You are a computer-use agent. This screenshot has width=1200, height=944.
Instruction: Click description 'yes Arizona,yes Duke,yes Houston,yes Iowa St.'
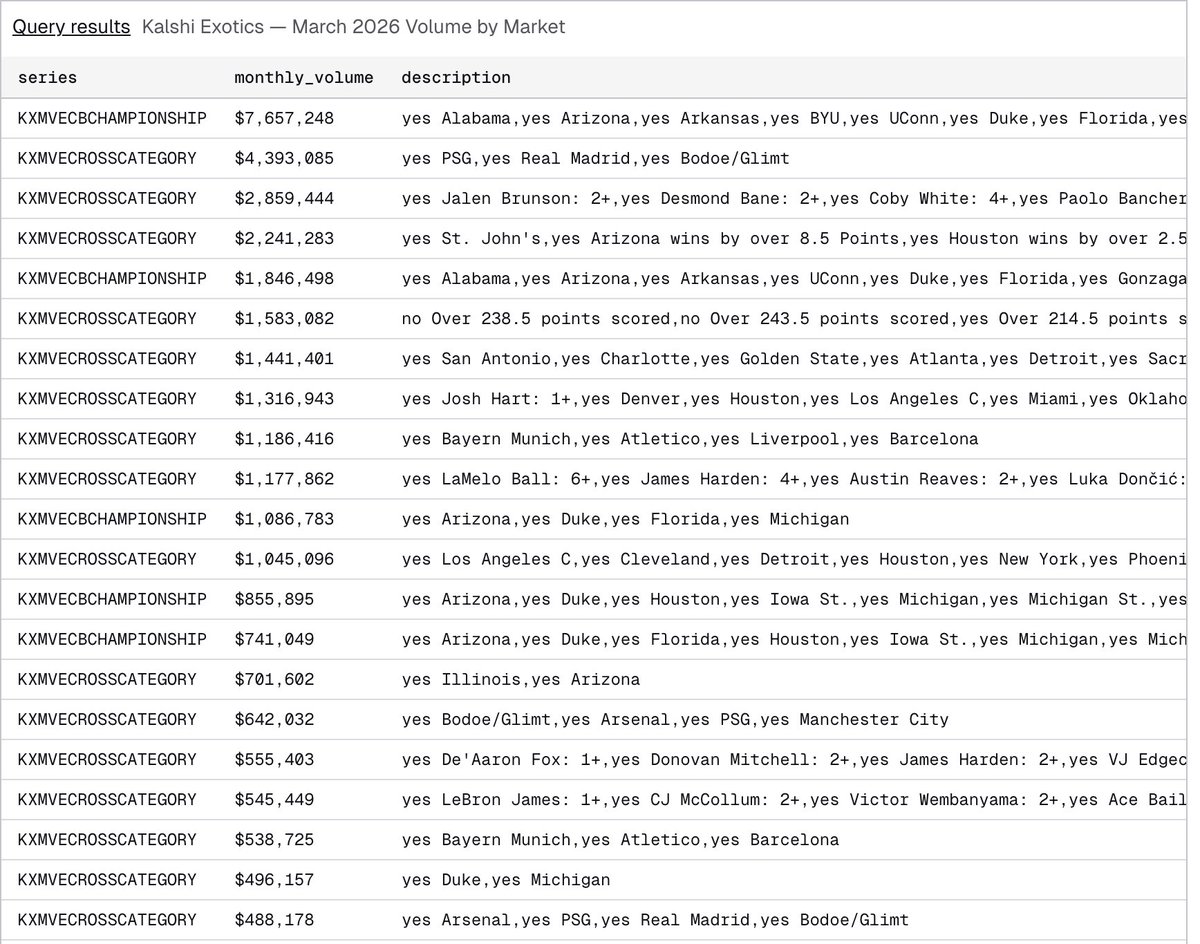[794, 599]
